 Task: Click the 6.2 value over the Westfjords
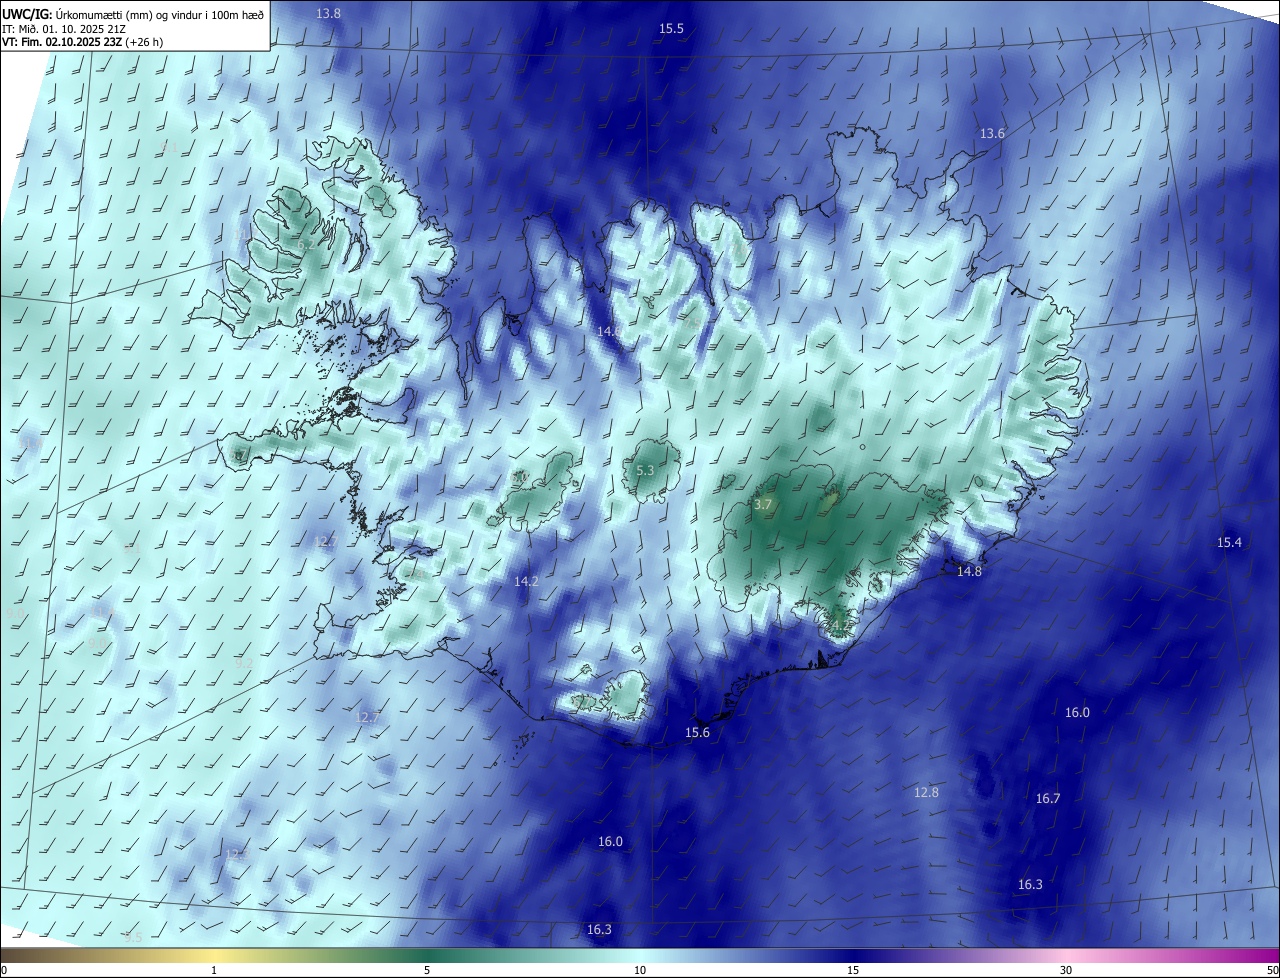pos(306,244)
